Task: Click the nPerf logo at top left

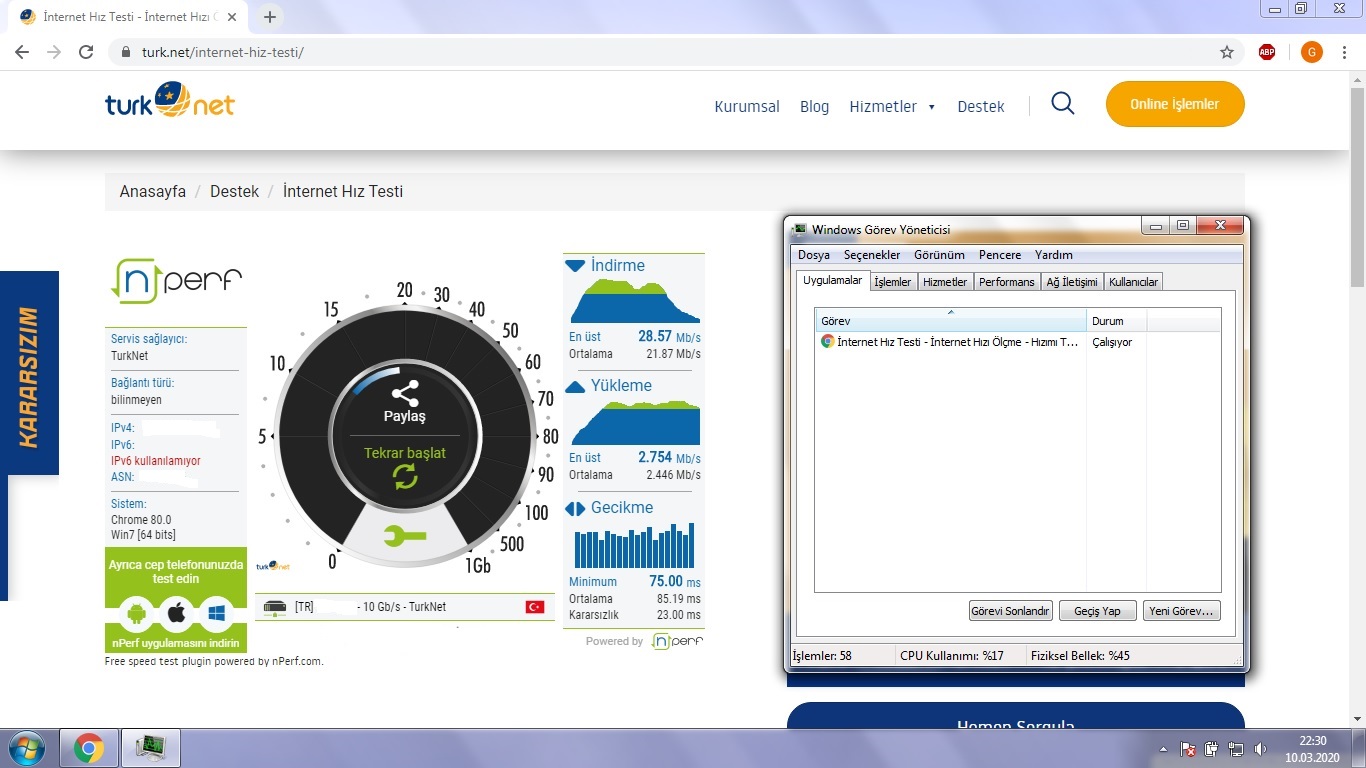Action: [176, 281]
